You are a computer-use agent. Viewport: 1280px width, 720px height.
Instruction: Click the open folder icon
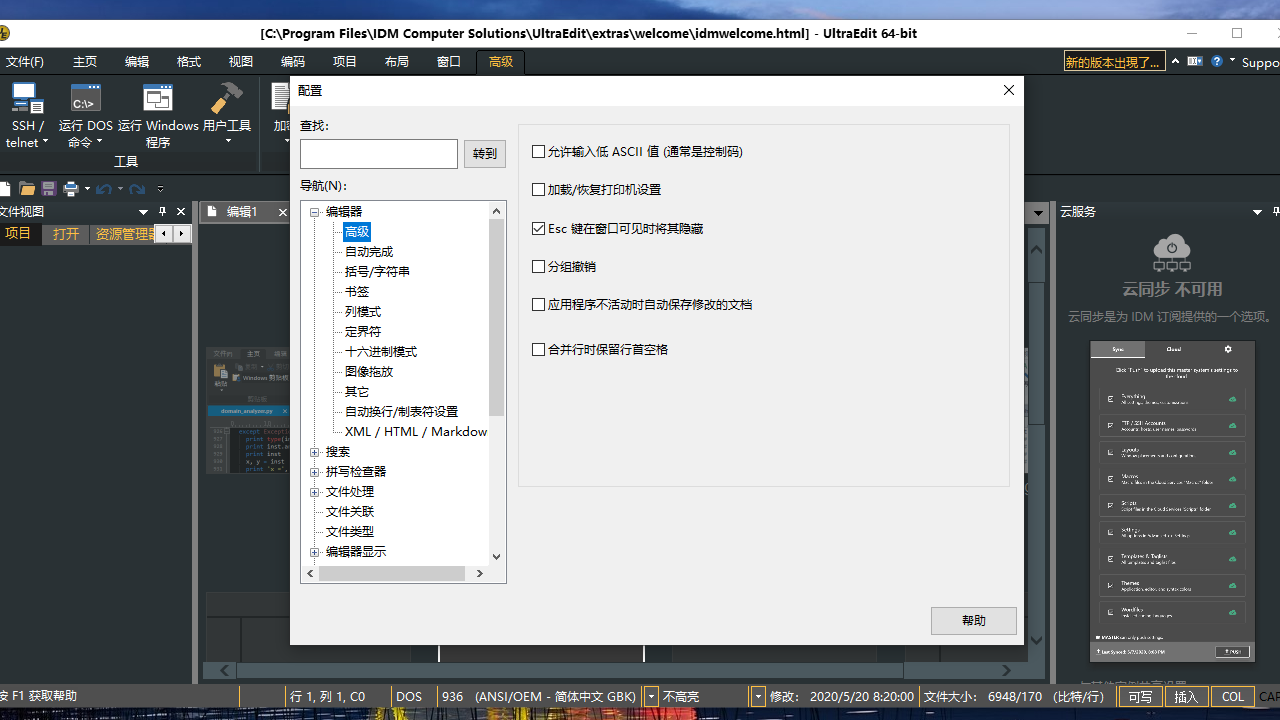pos(27,188)
